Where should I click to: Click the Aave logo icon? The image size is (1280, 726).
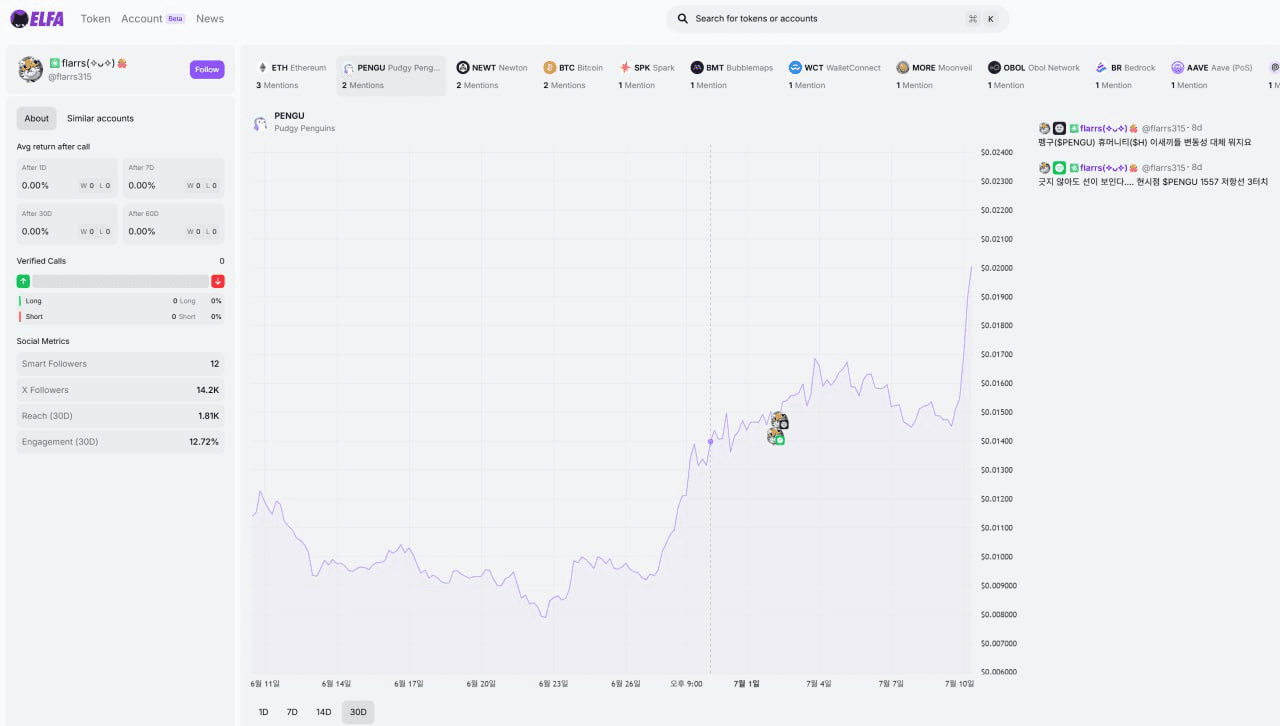pos(1178,68)
